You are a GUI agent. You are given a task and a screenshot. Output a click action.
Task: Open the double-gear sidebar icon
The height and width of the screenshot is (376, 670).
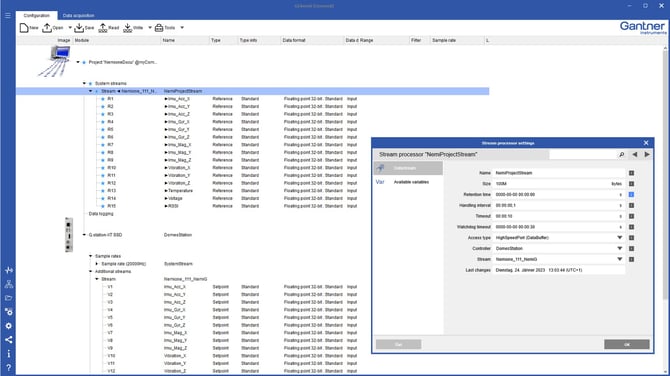pos(9,311)
